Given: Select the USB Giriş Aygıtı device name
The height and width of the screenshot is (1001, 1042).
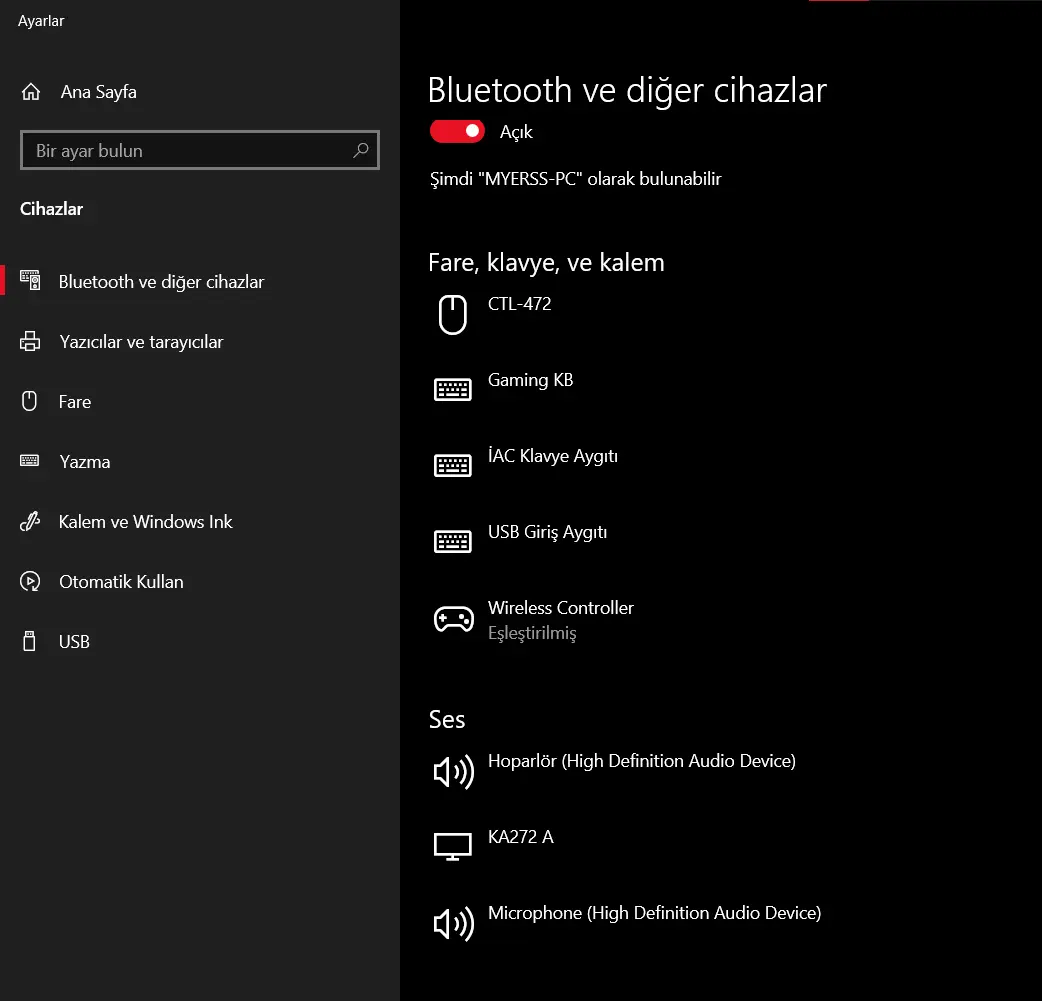Looking at the screenshot, I should (x=547, y=532).
